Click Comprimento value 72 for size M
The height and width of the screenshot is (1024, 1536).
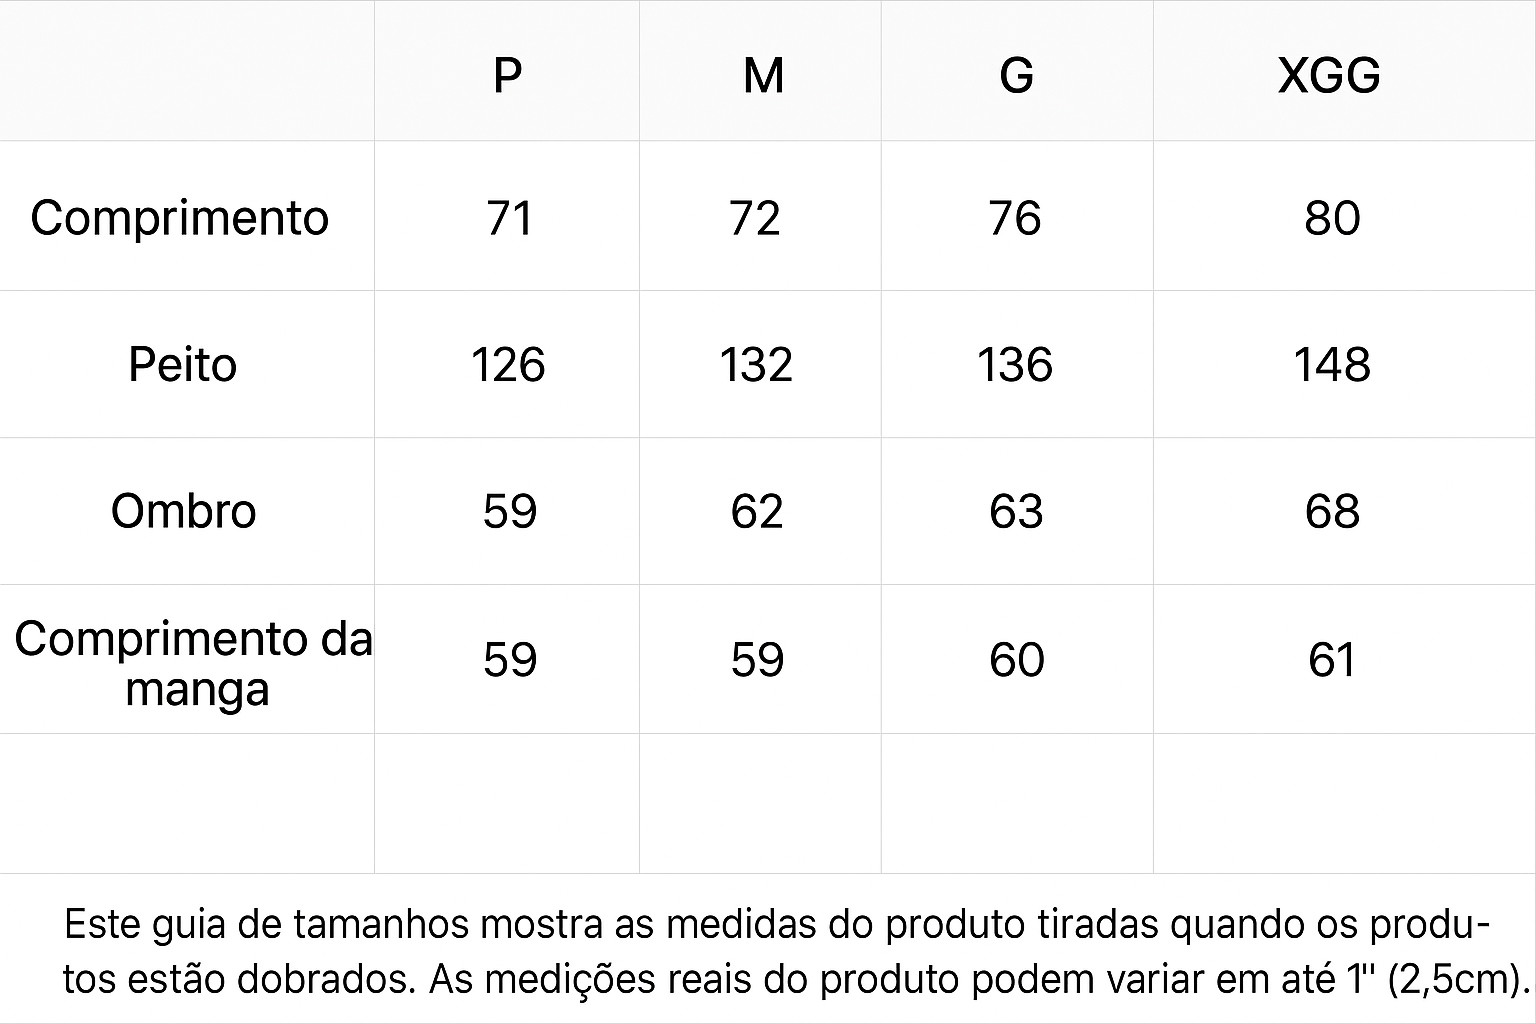pos(755,218)
